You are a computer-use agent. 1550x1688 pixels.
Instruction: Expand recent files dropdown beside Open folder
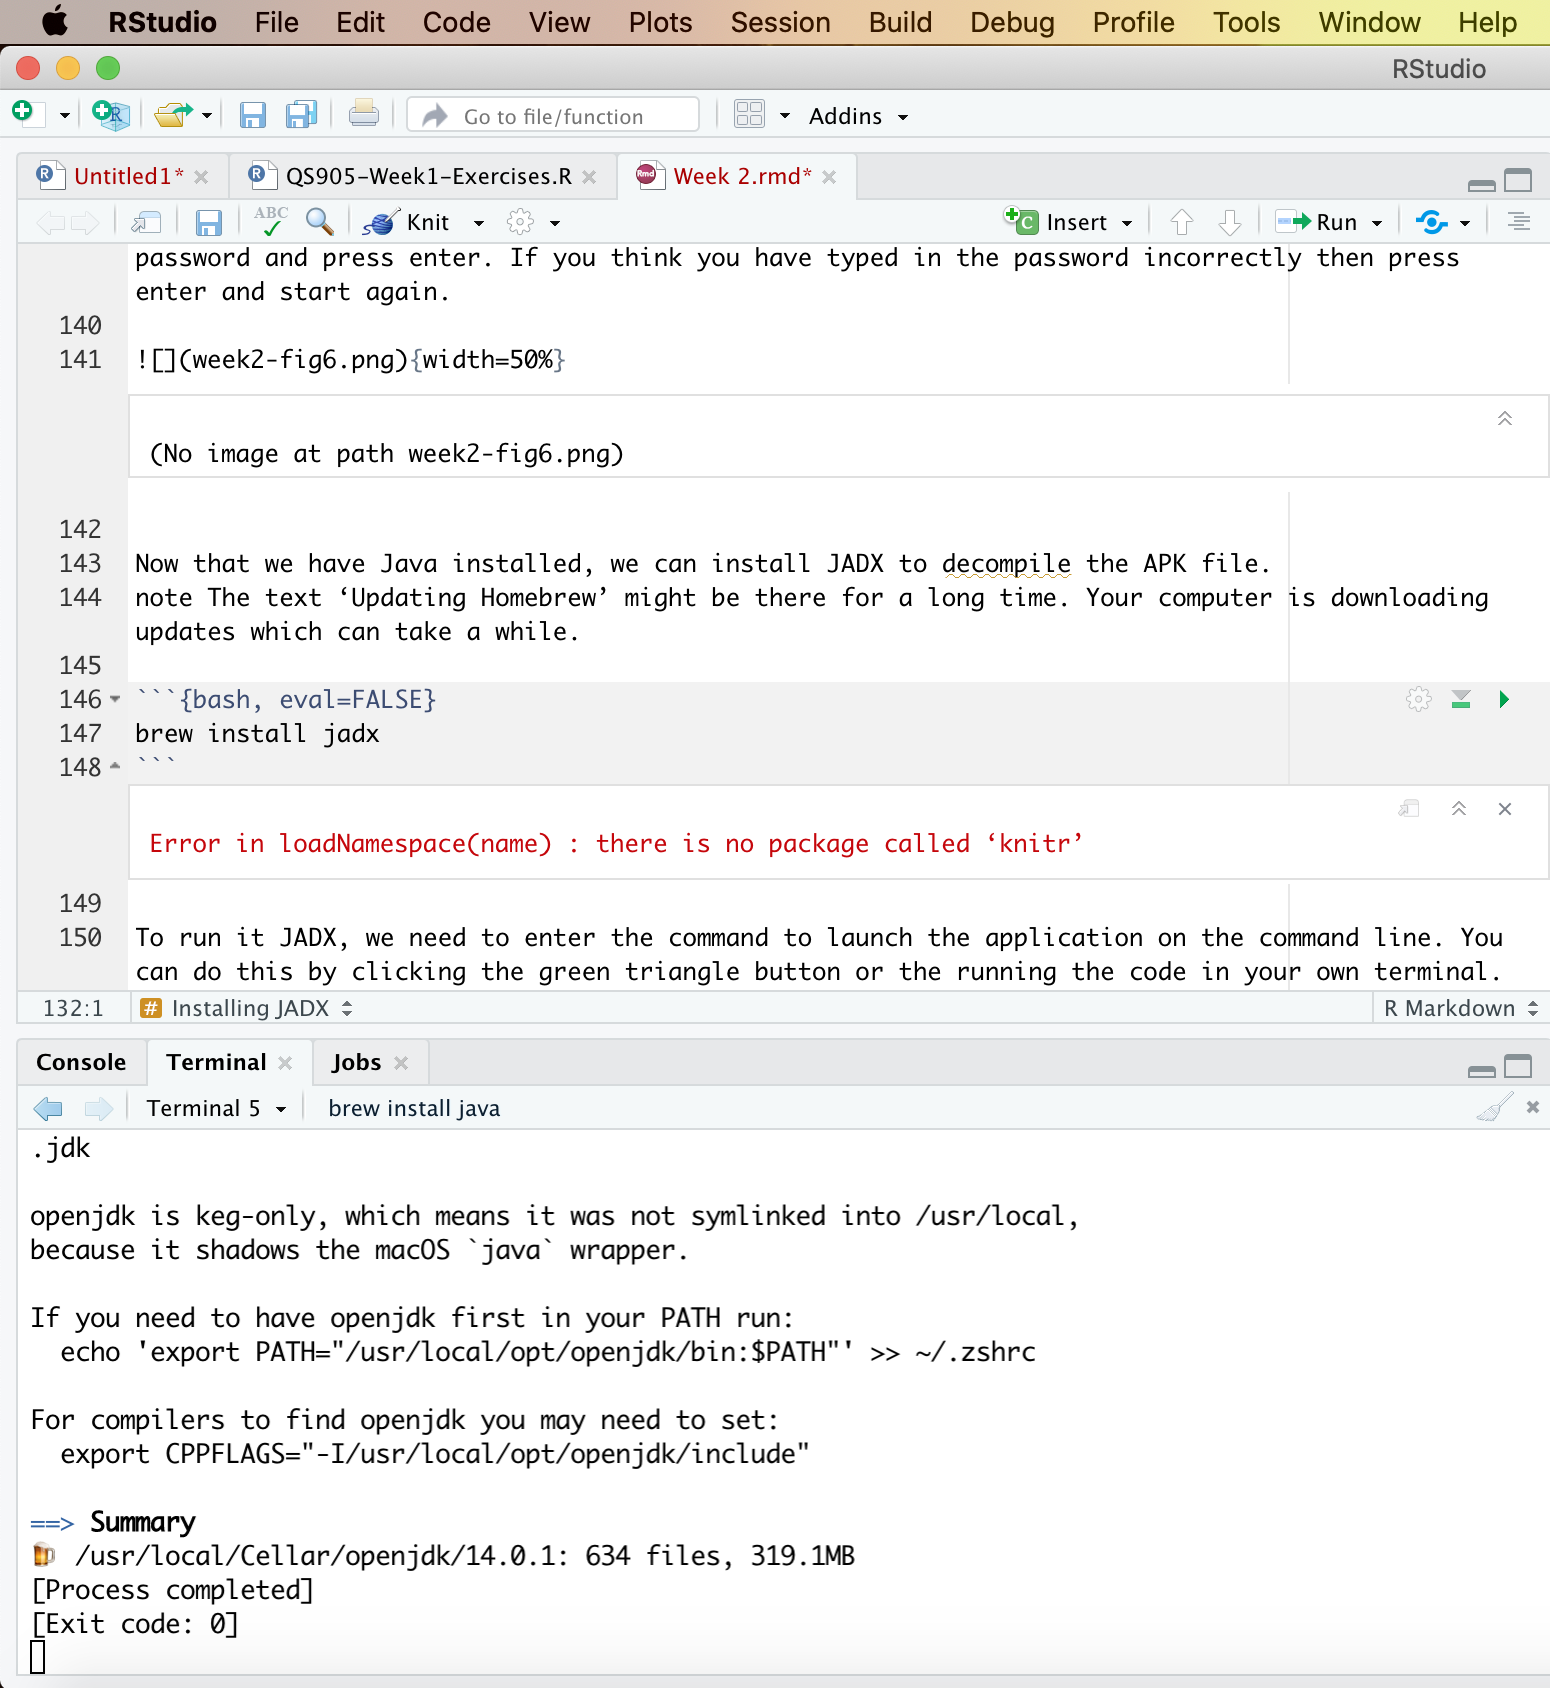click(x=207, y=116)
